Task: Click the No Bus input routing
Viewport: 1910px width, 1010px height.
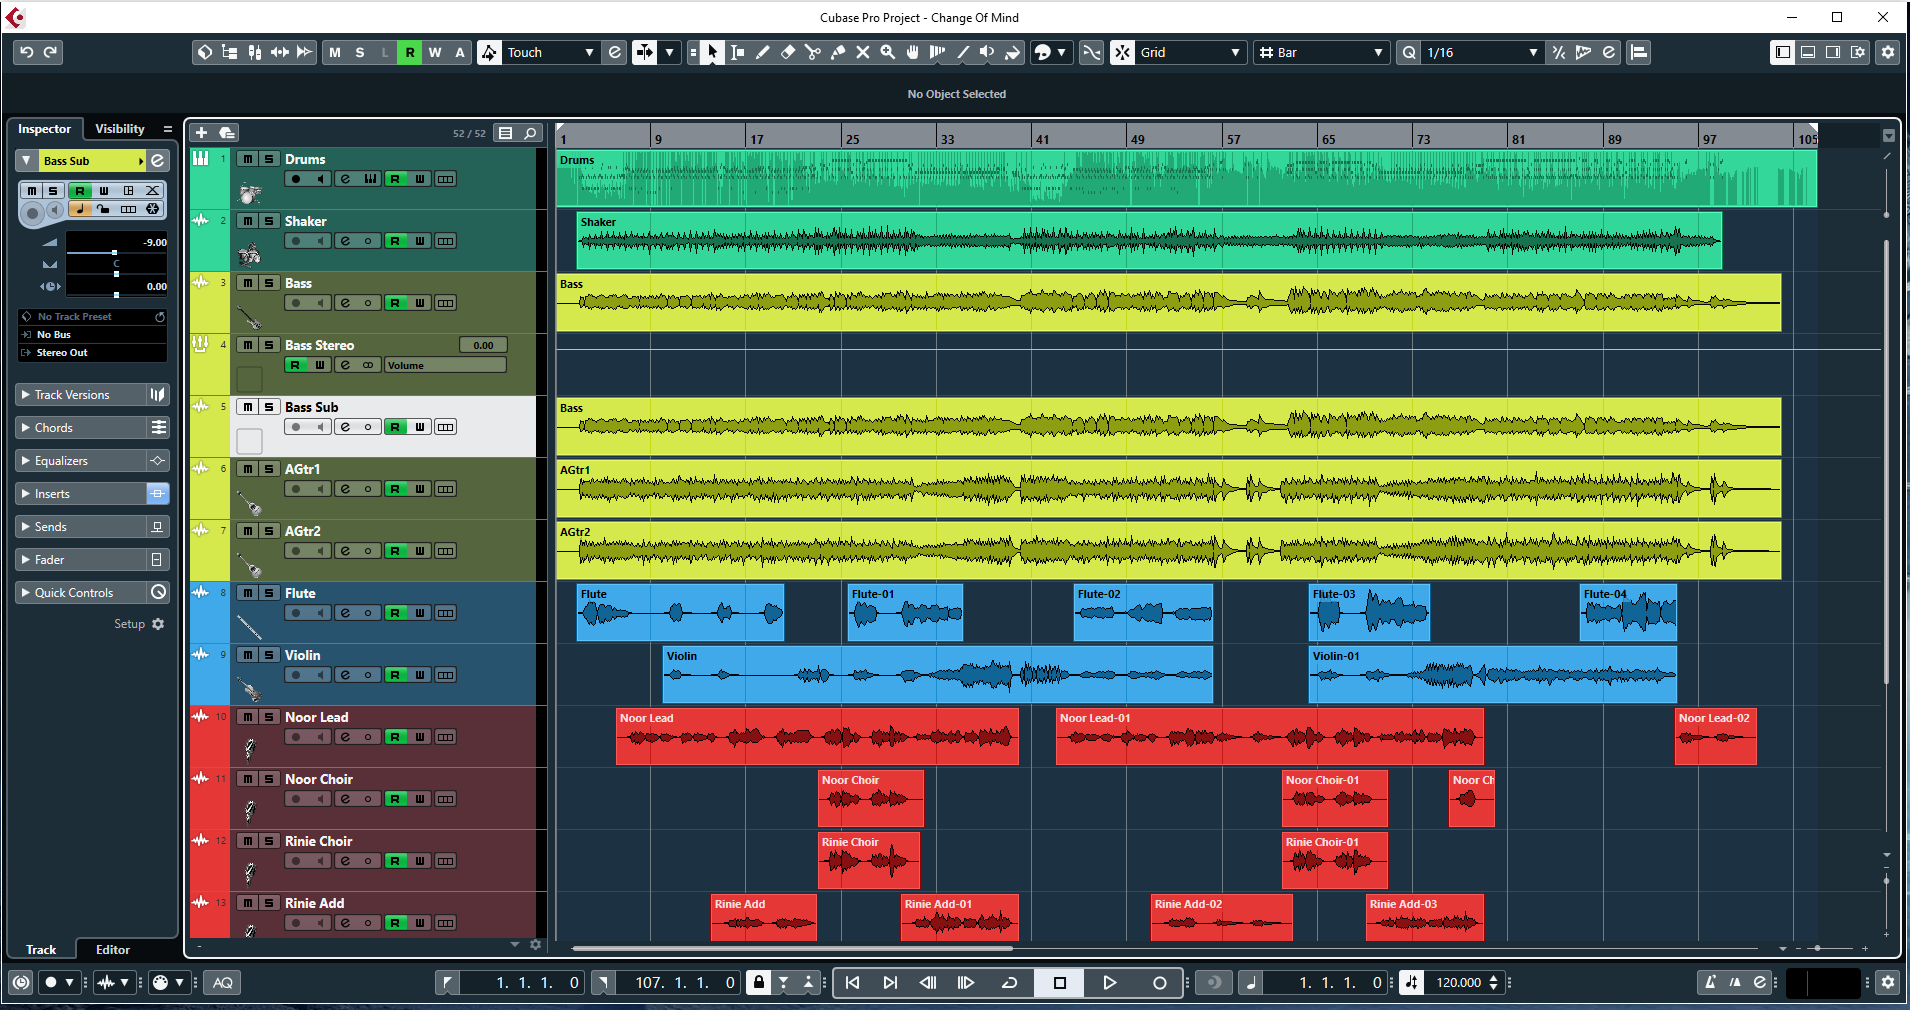Action: pos(93,335)
